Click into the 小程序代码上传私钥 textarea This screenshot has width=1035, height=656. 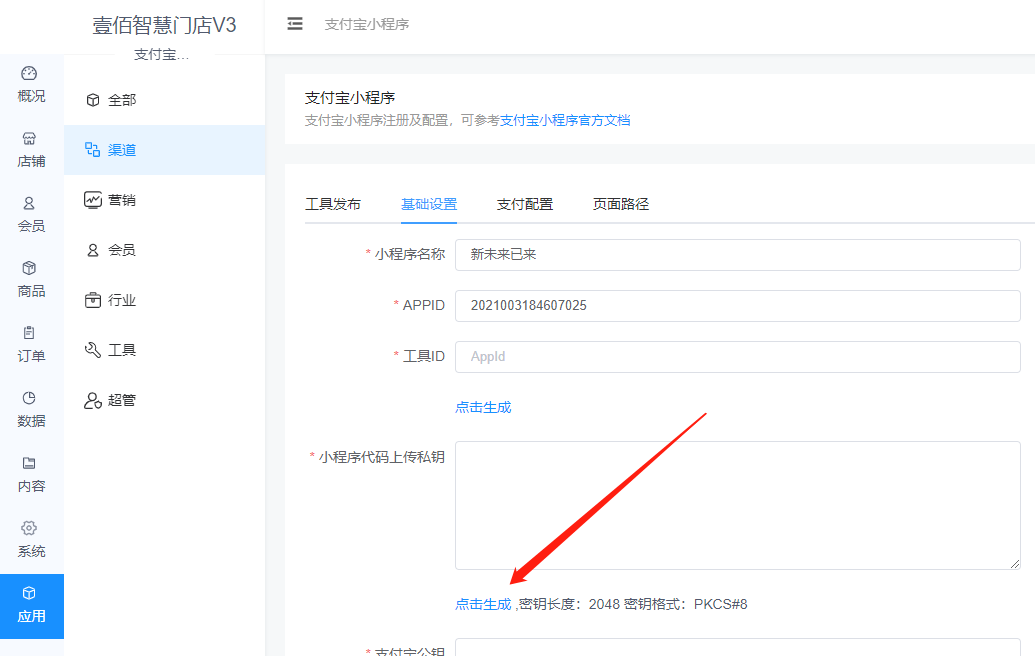pos(738,506)
